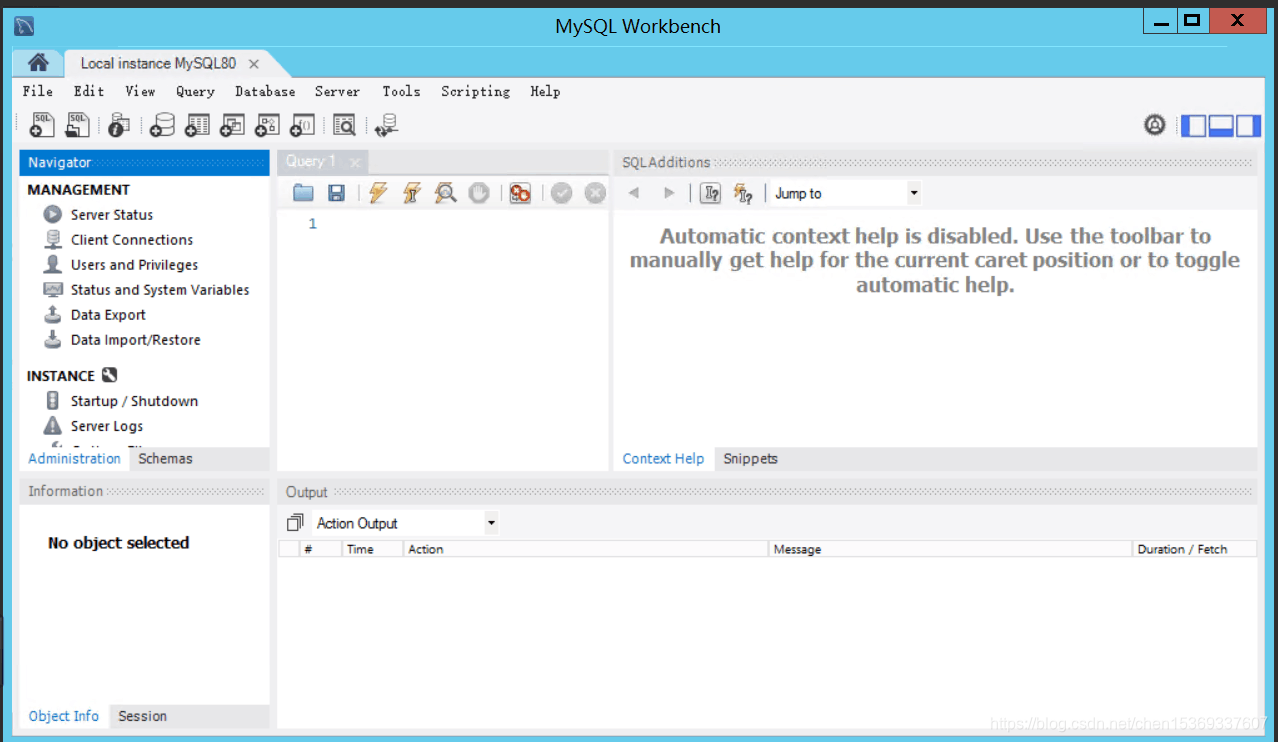Switch to the Snippets tab
This screenshot has height=742, width=1278.
click(750, 459)
